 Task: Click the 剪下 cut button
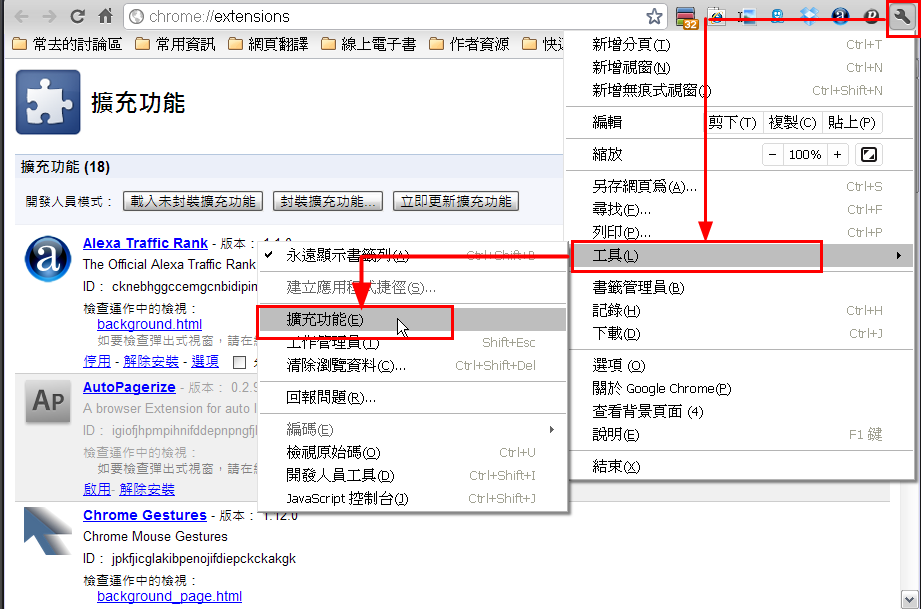(732, 122)
